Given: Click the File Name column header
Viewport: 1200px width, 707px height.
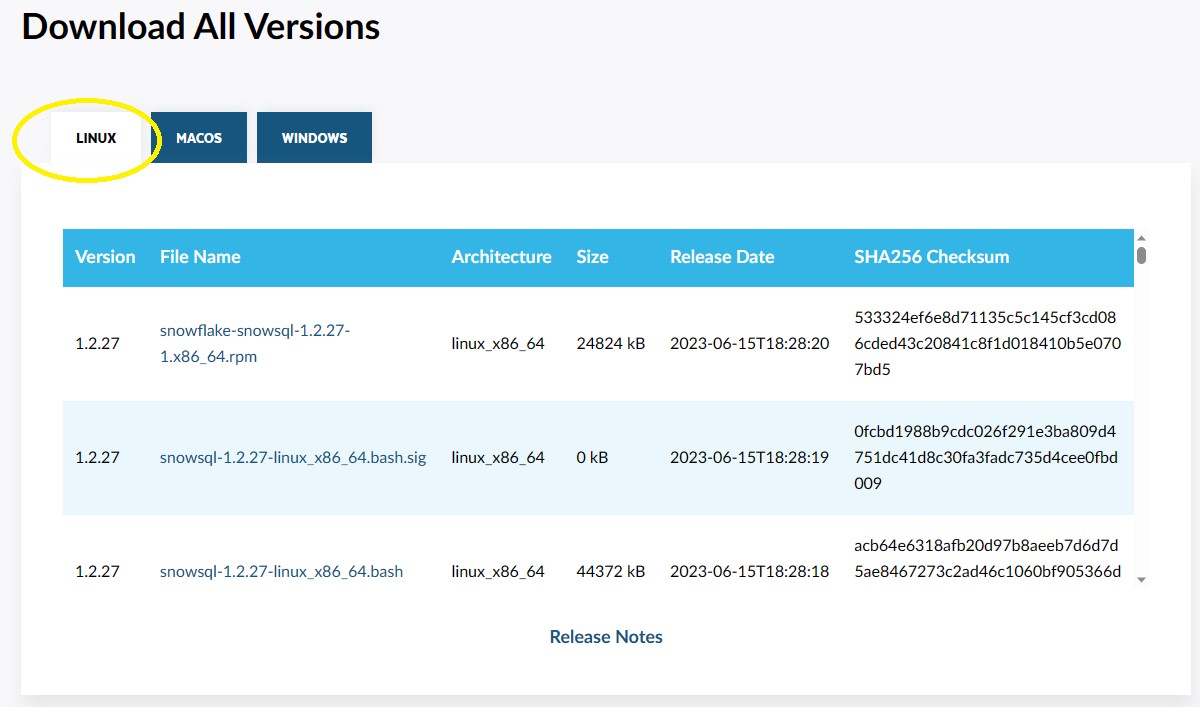Looking at the screenshot, I should 199,257.
